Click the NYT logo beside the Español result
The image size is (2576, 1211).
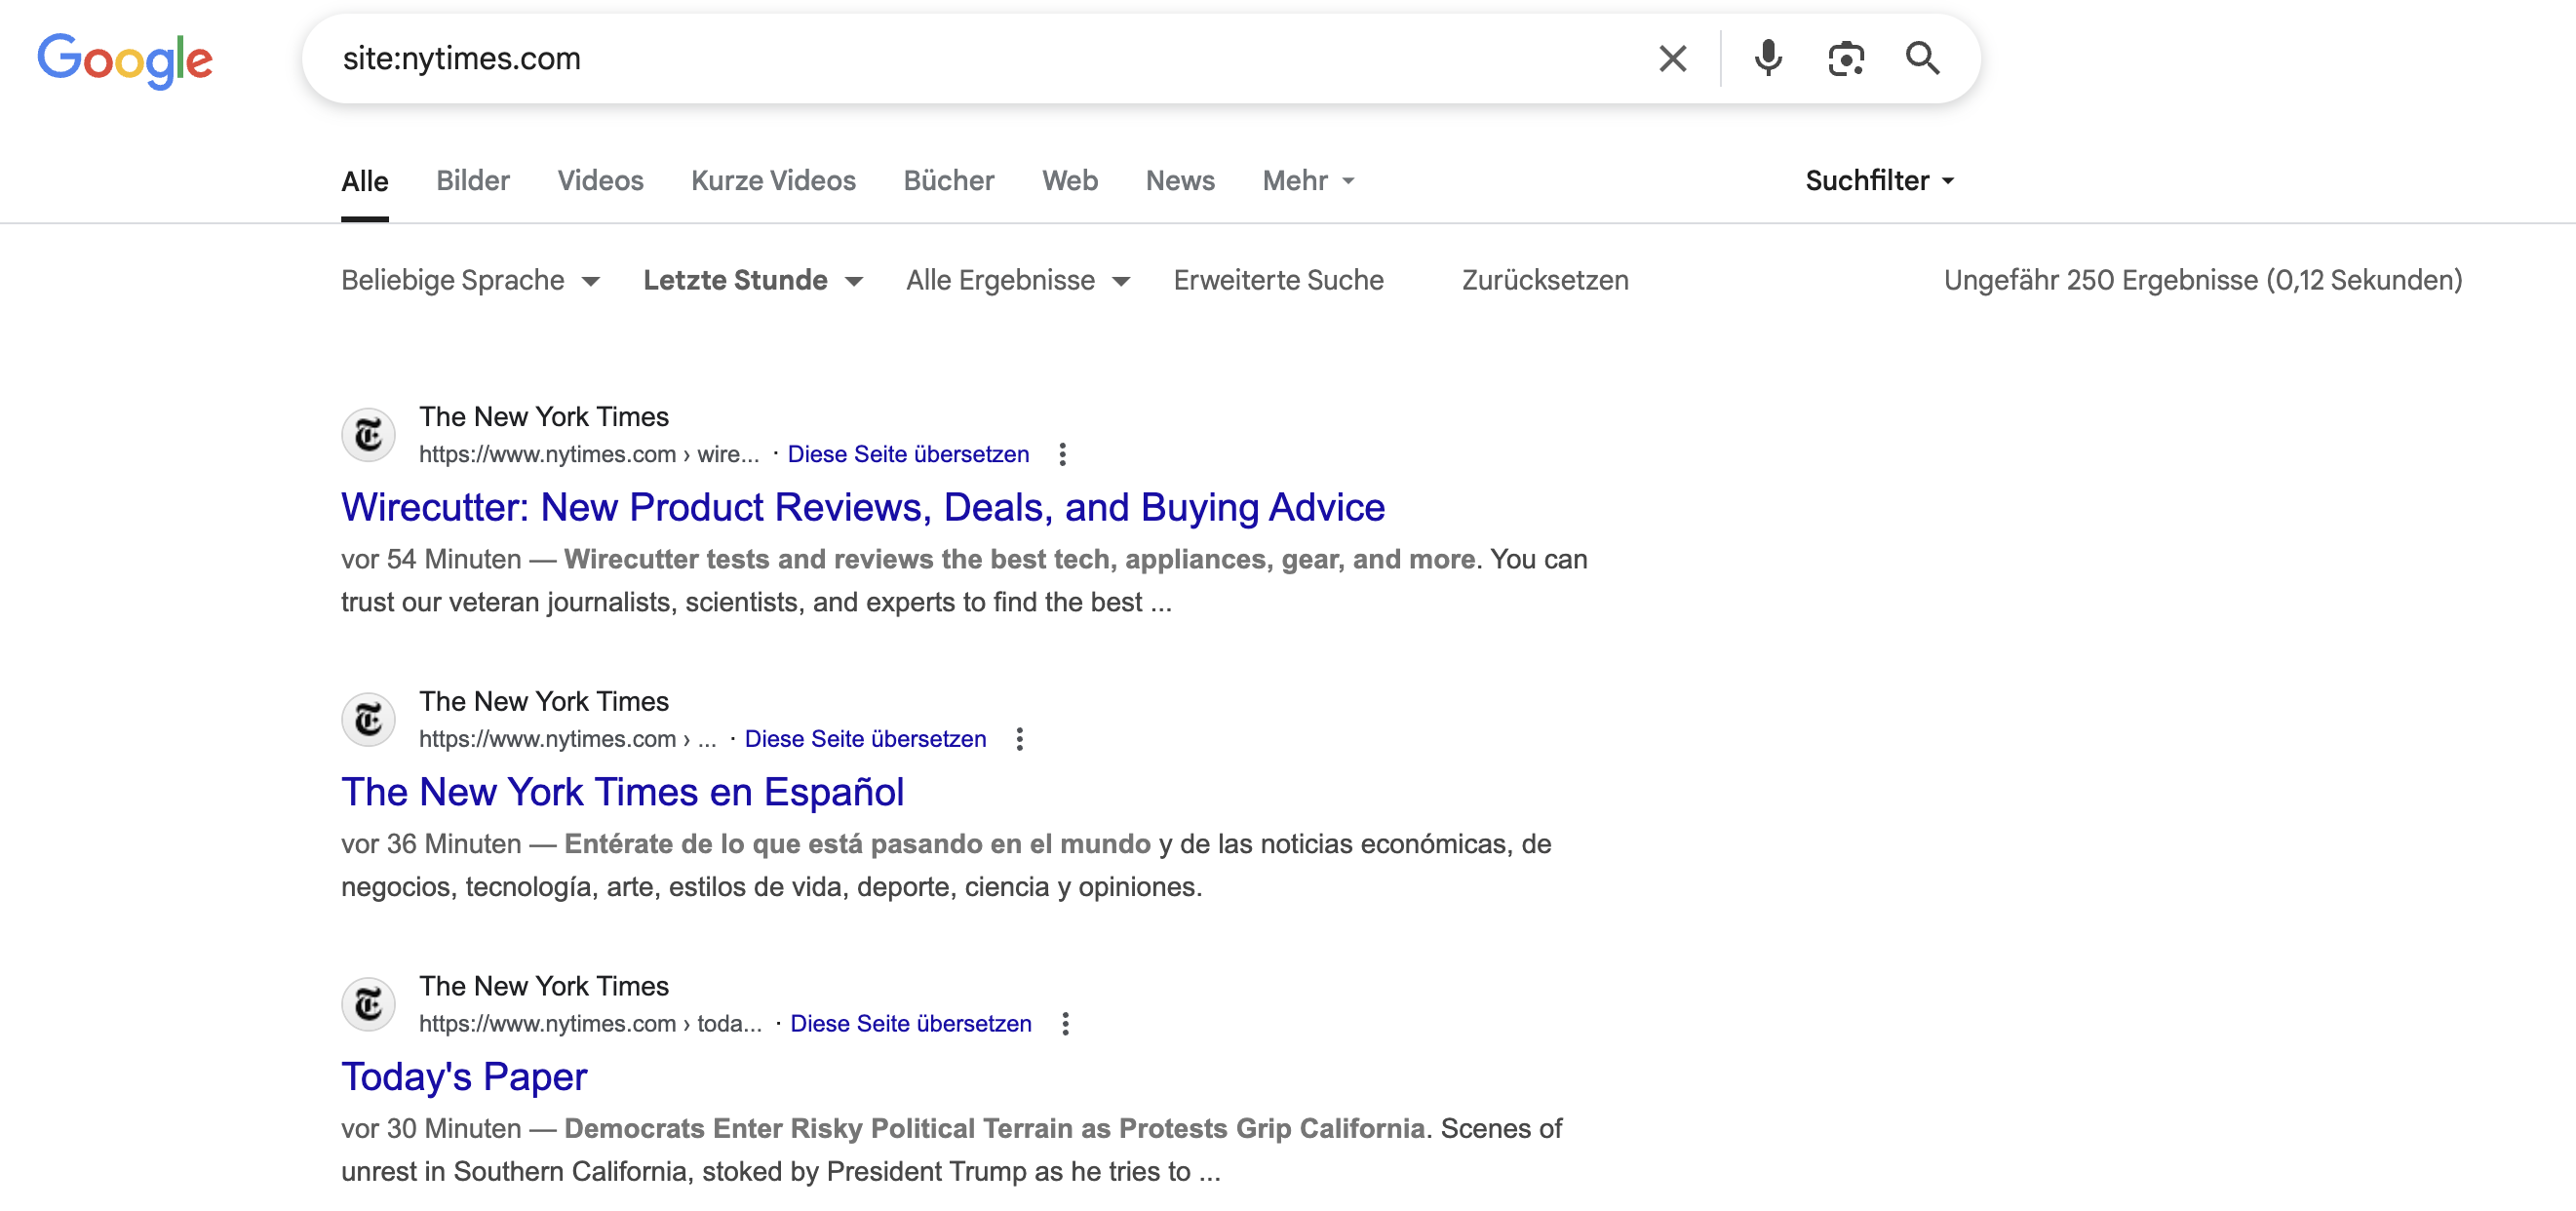(368, 719)
